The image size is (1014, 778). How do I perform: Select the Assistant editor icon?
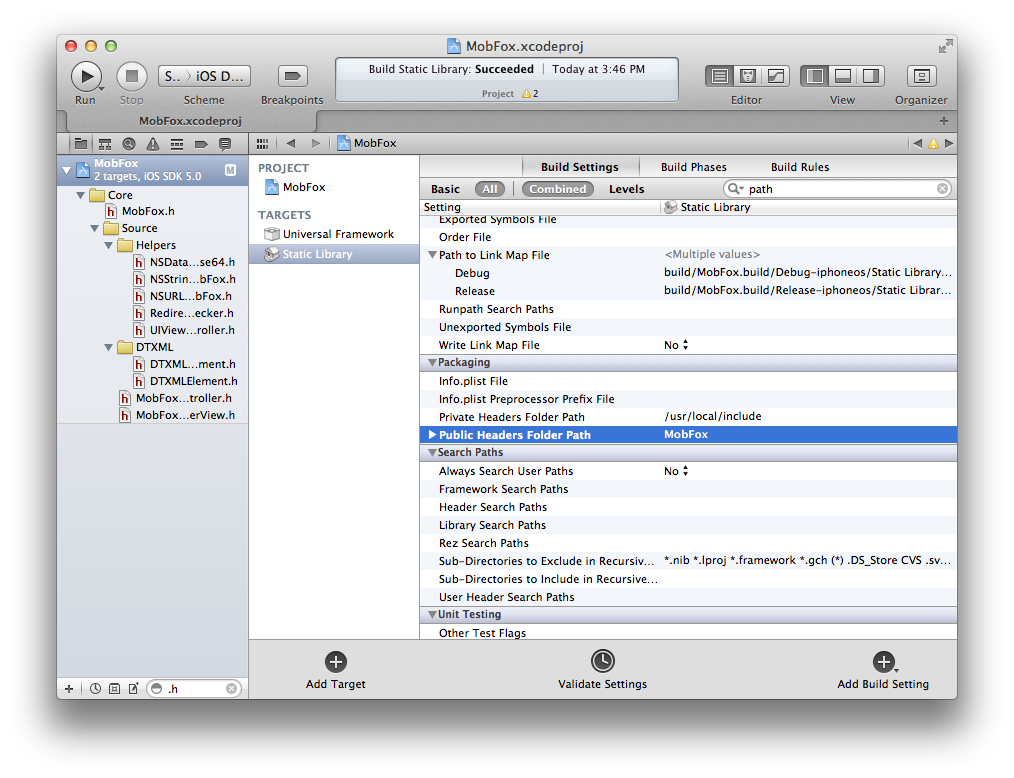(748, 76)
